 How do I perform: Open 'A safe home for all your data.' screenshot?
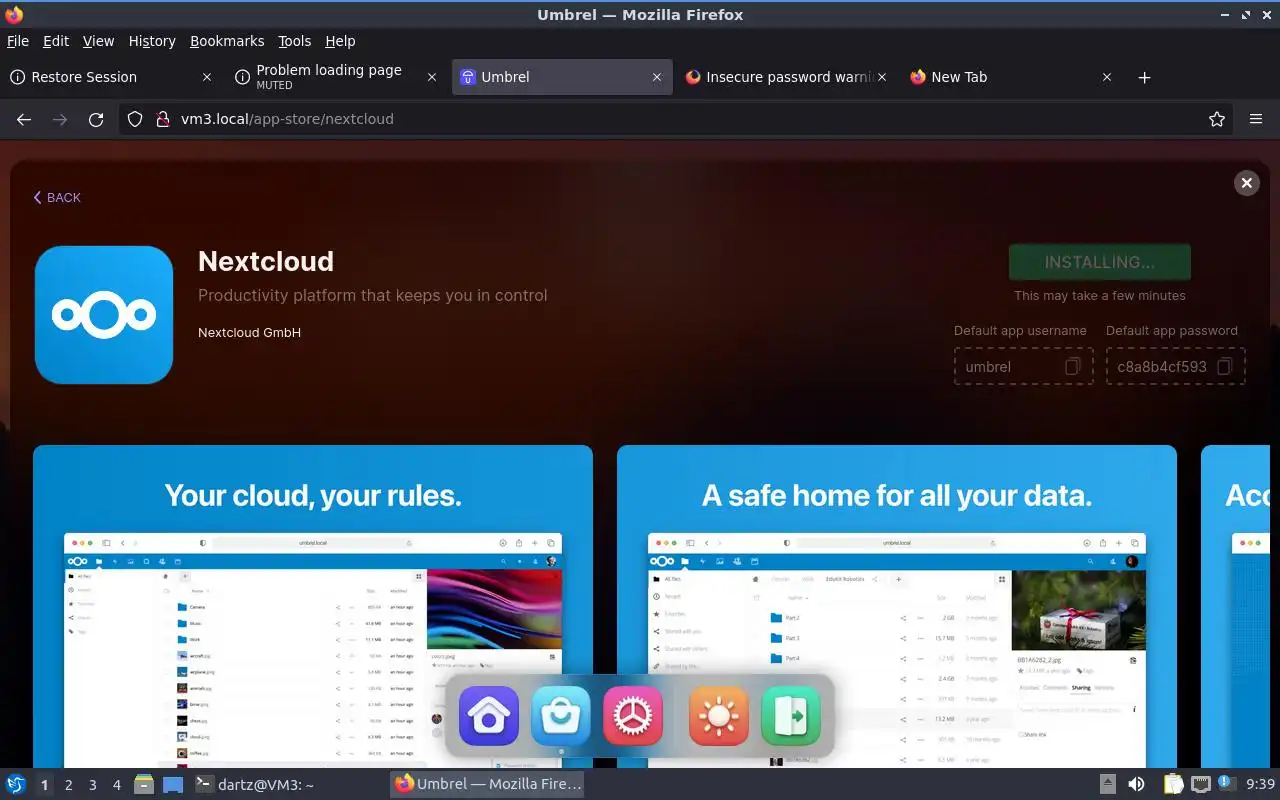click(897, 607)
